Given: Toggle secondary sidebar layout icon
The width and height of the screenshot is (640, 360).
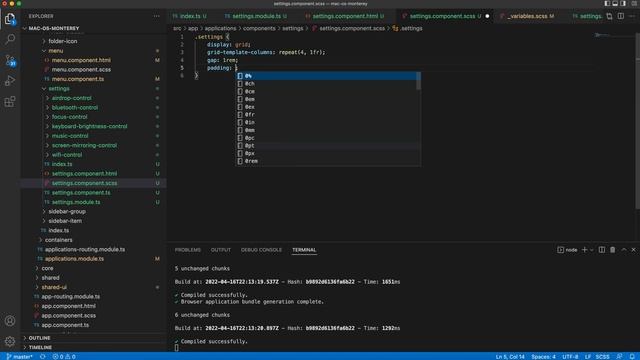Looking at the screenshot, I should (623, 4).
